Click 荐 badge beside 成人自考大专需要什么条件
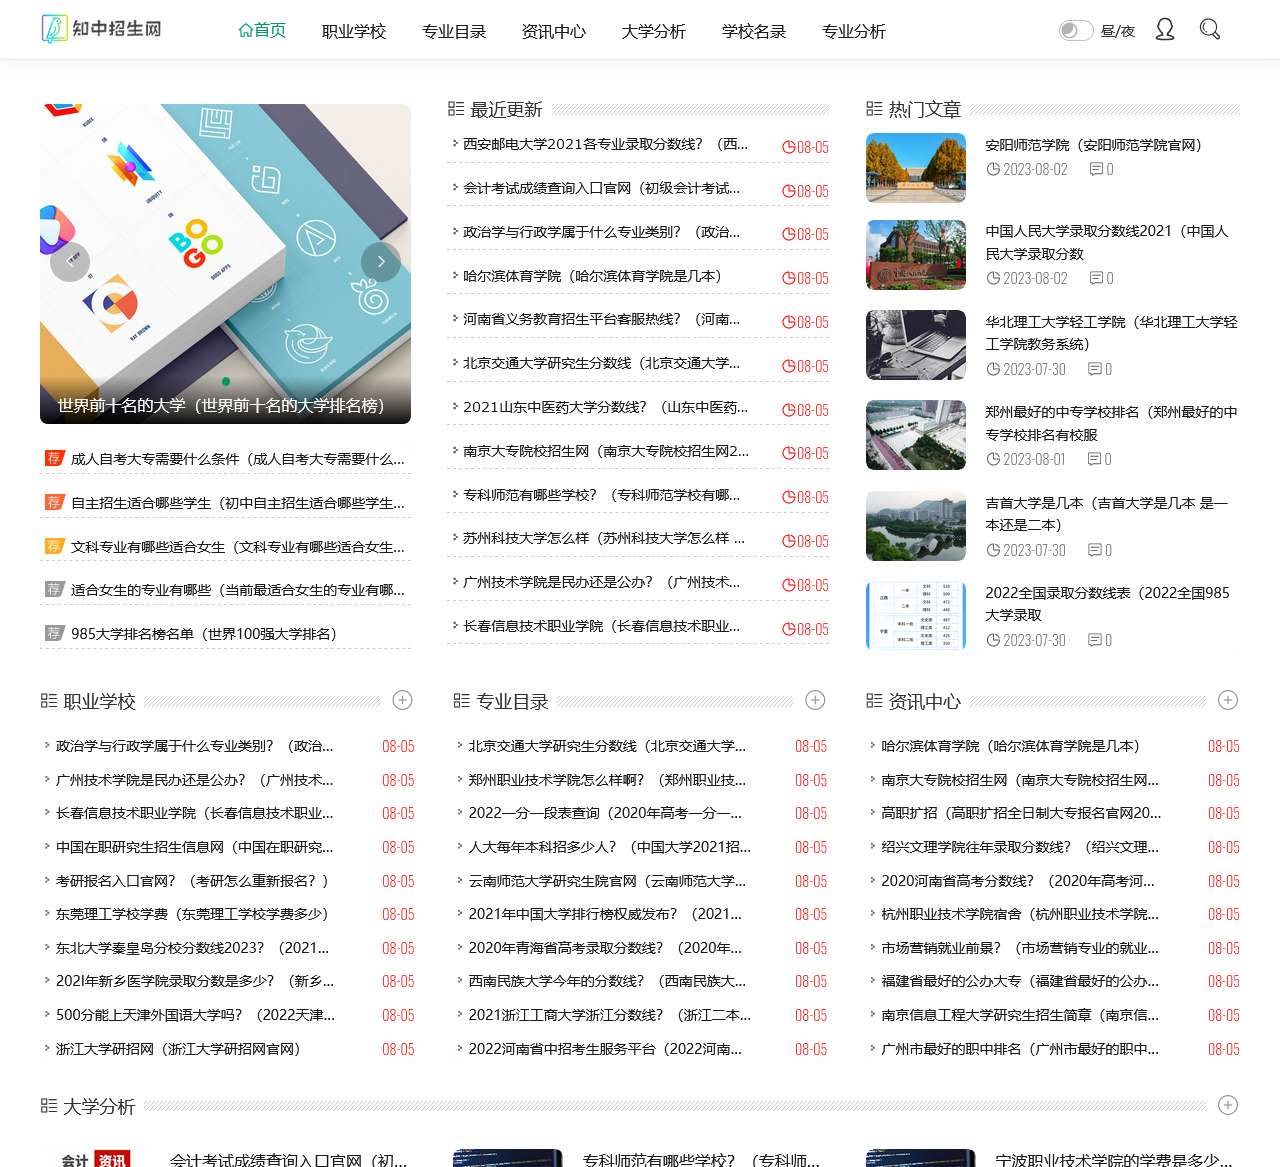The image size is (1280, 1167). coord(54,458)
